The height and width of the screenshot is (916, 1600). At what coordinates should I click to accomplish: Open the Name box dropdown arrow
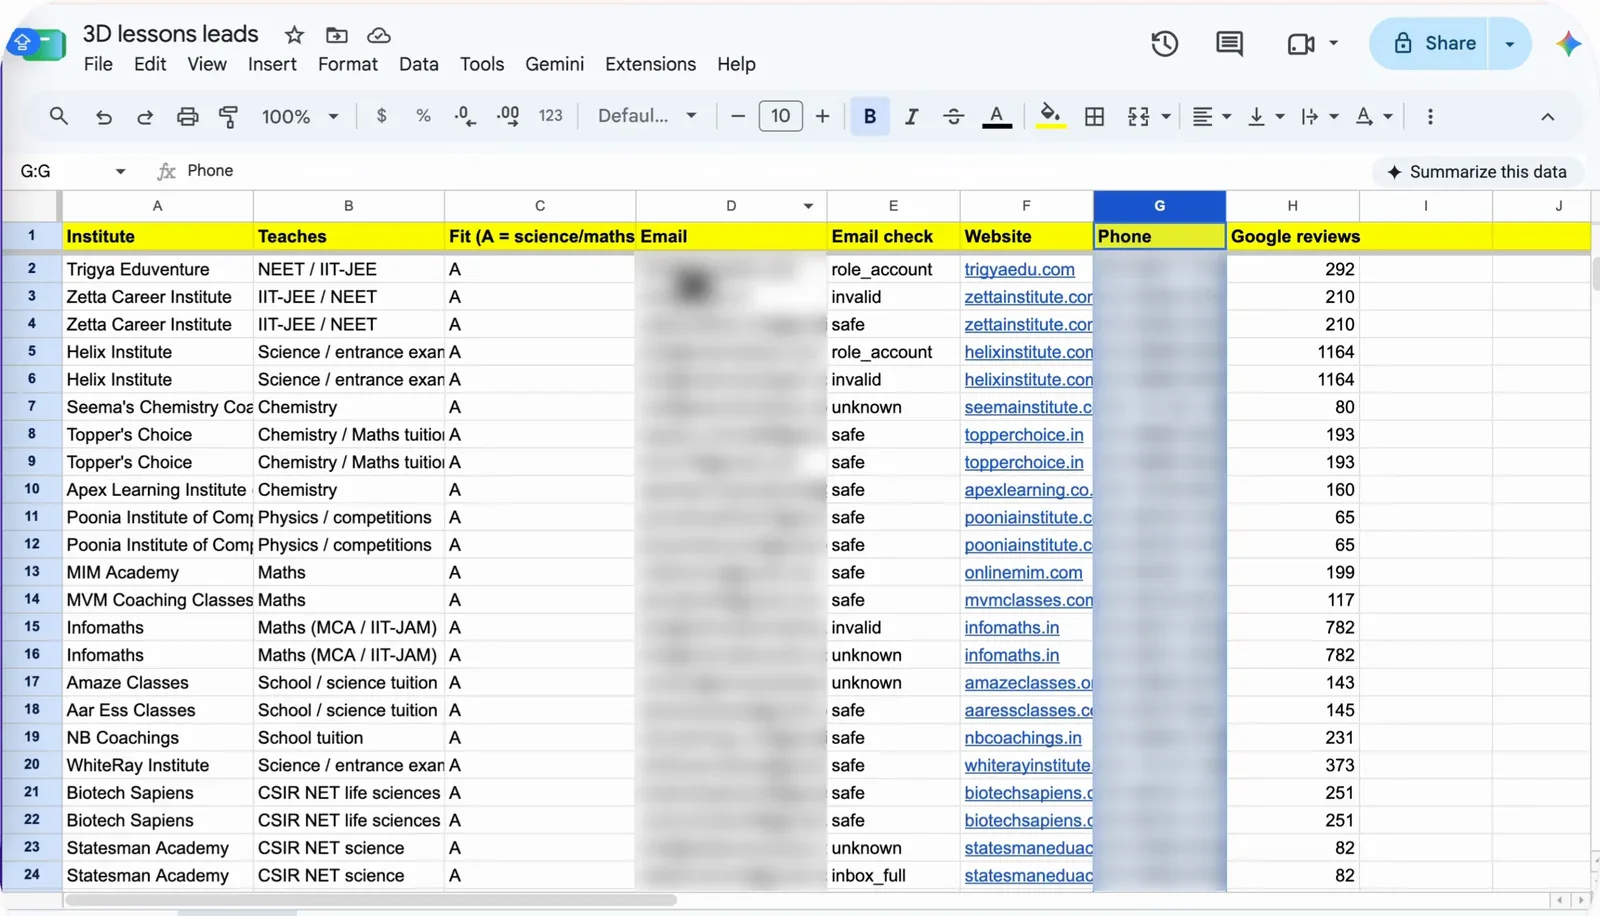[120, 171]
